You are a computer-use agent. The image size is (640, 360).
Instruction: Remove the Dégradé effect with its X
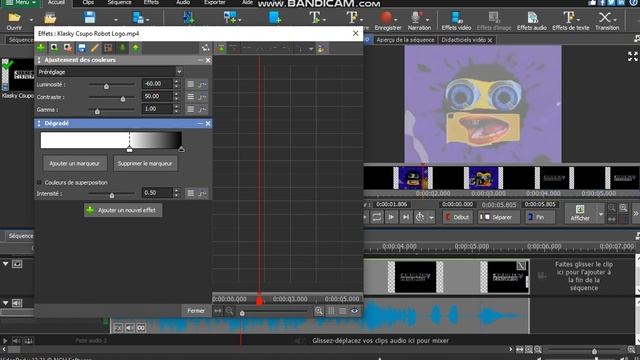[208, 123]
